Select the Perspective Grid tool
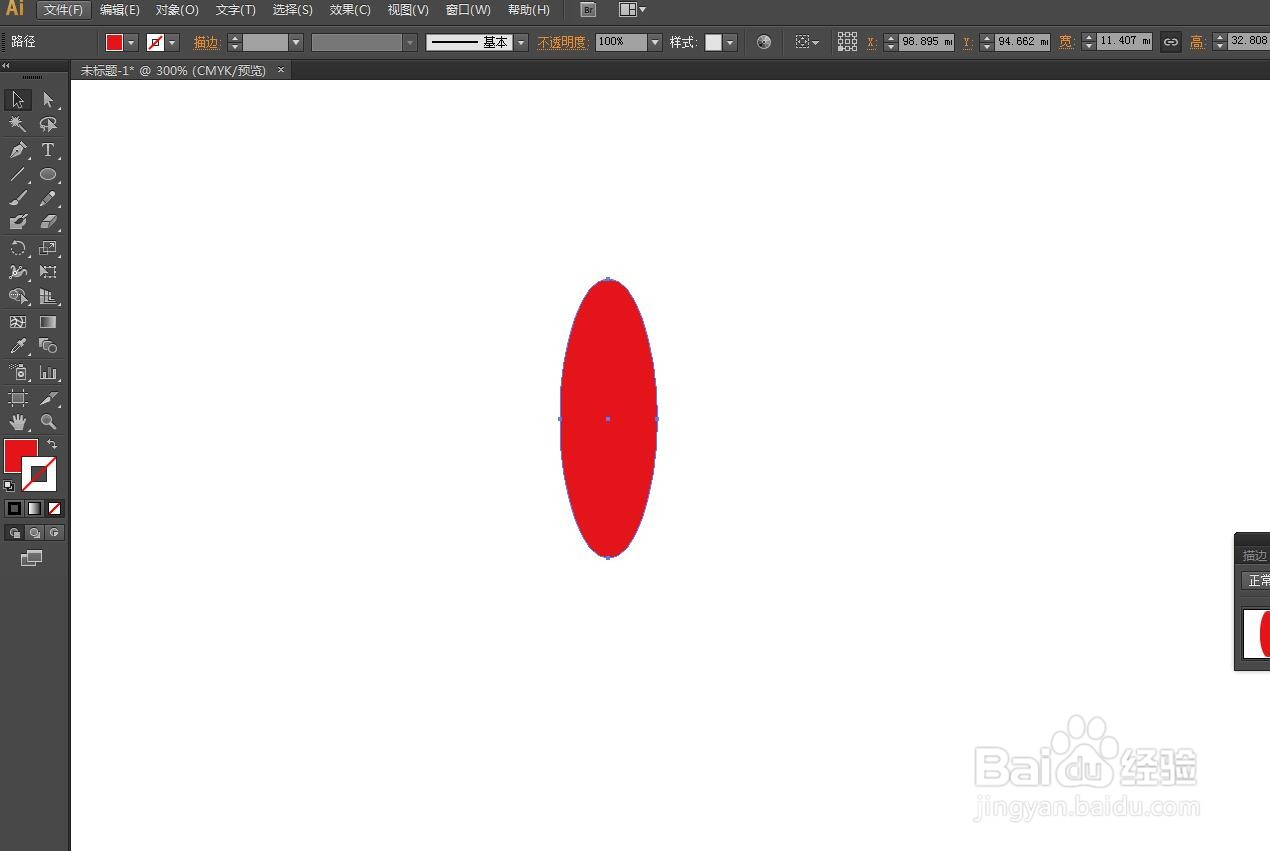 tap(48, 297)
